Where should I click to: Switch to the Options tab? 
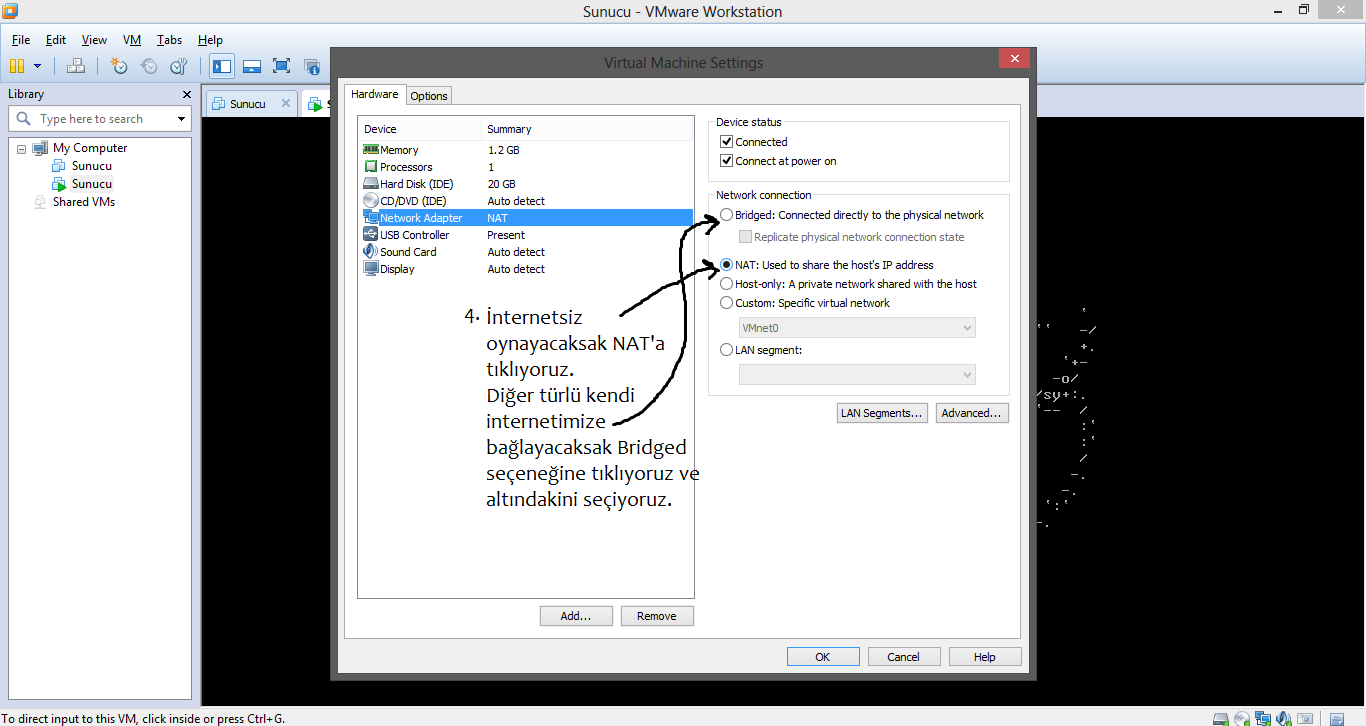(x=429, y=96)
